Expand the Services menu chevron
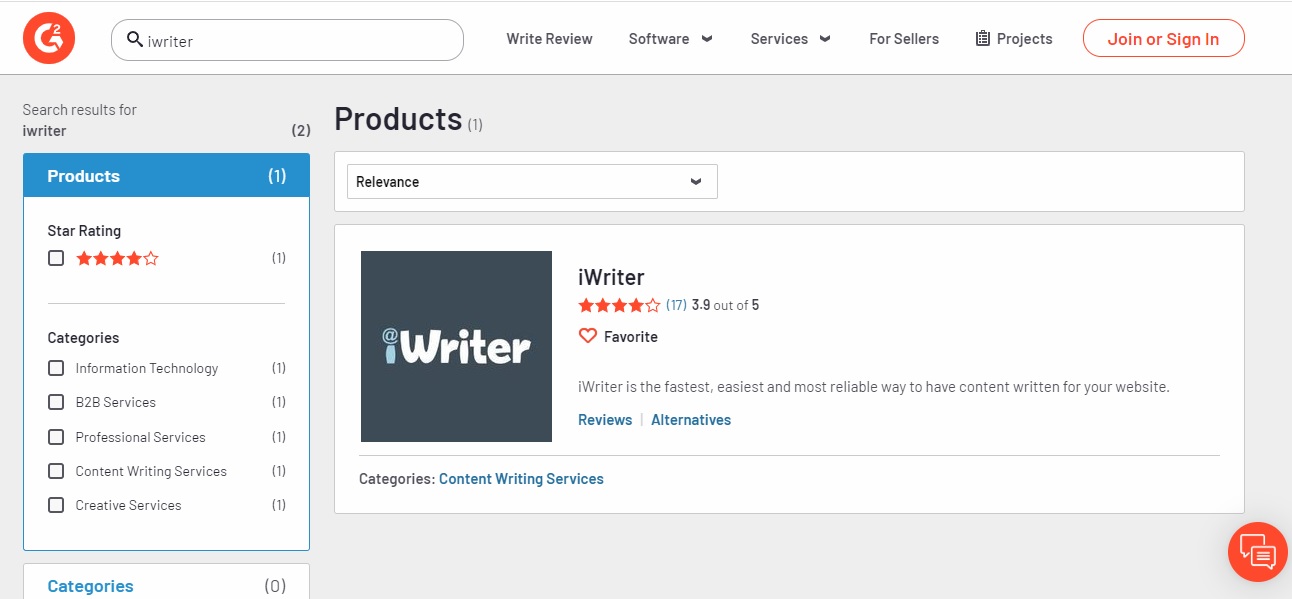 point(825,39)
